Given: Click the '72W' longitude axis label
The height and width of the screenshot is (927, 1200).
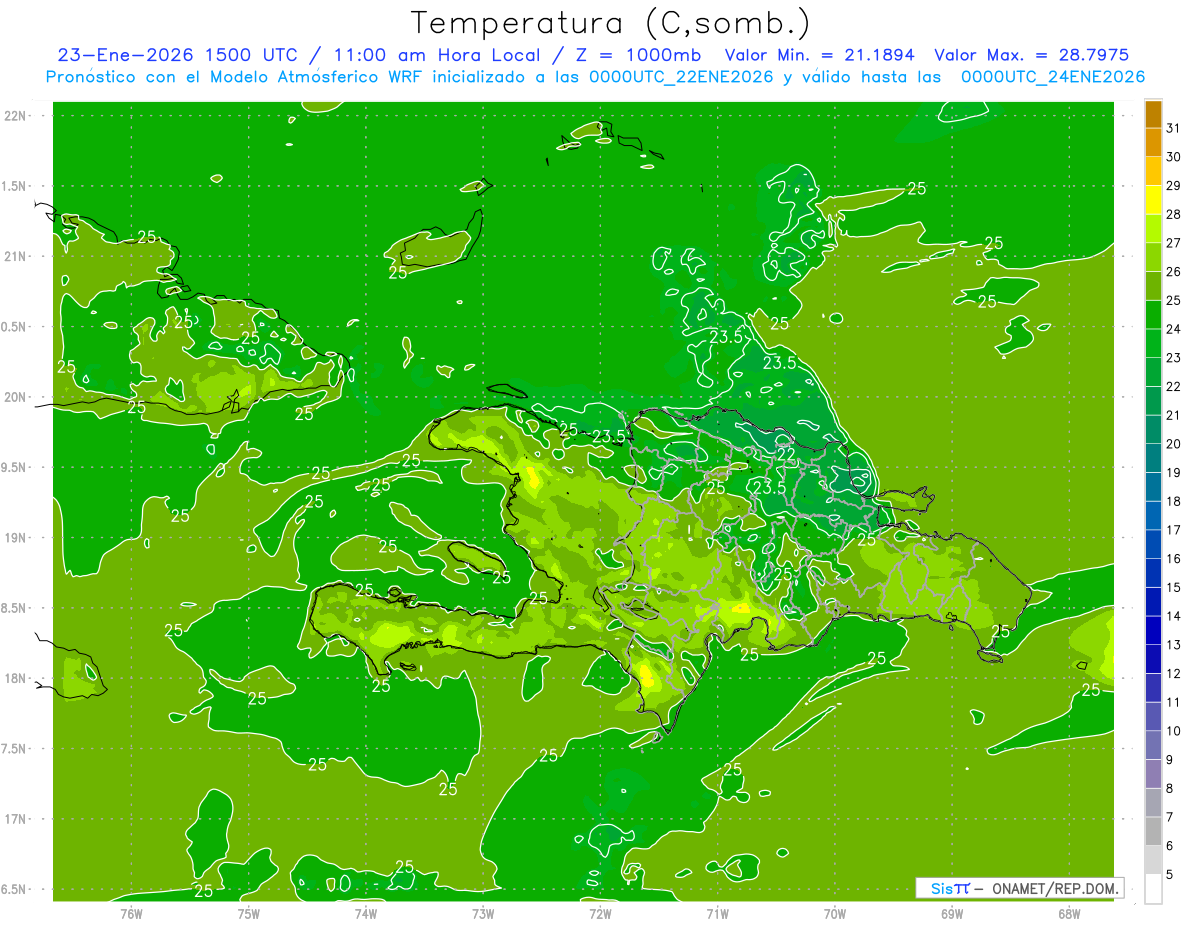Looking at the screenshot, I should coord(600,913).
